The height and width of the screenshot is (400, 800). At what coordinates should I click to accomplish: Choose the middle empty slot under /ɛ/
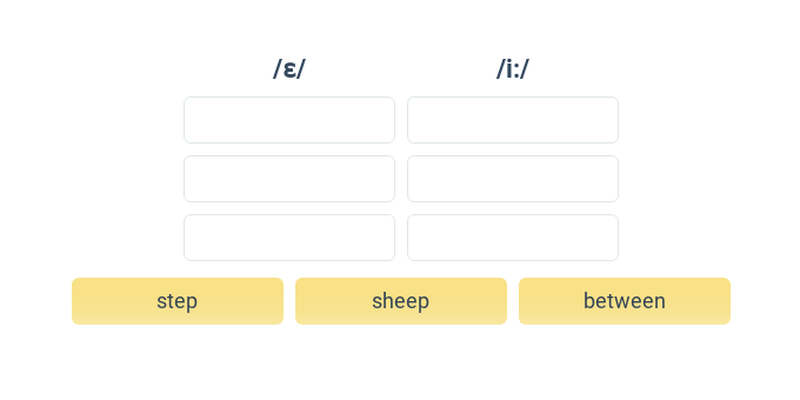click(289, 179)
